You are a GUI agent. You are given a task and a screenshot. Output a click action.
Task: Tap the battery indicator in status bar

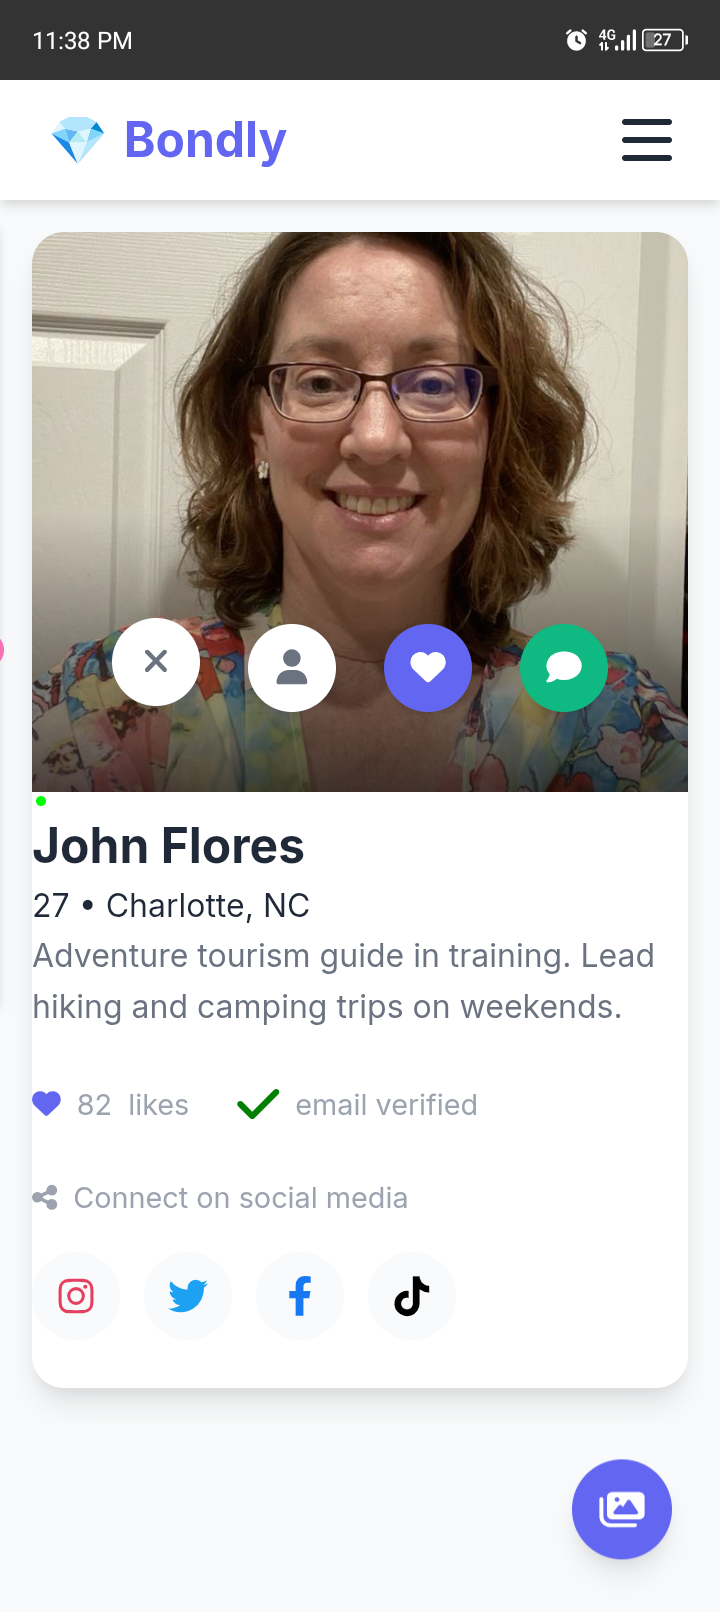tap(665, 40)
